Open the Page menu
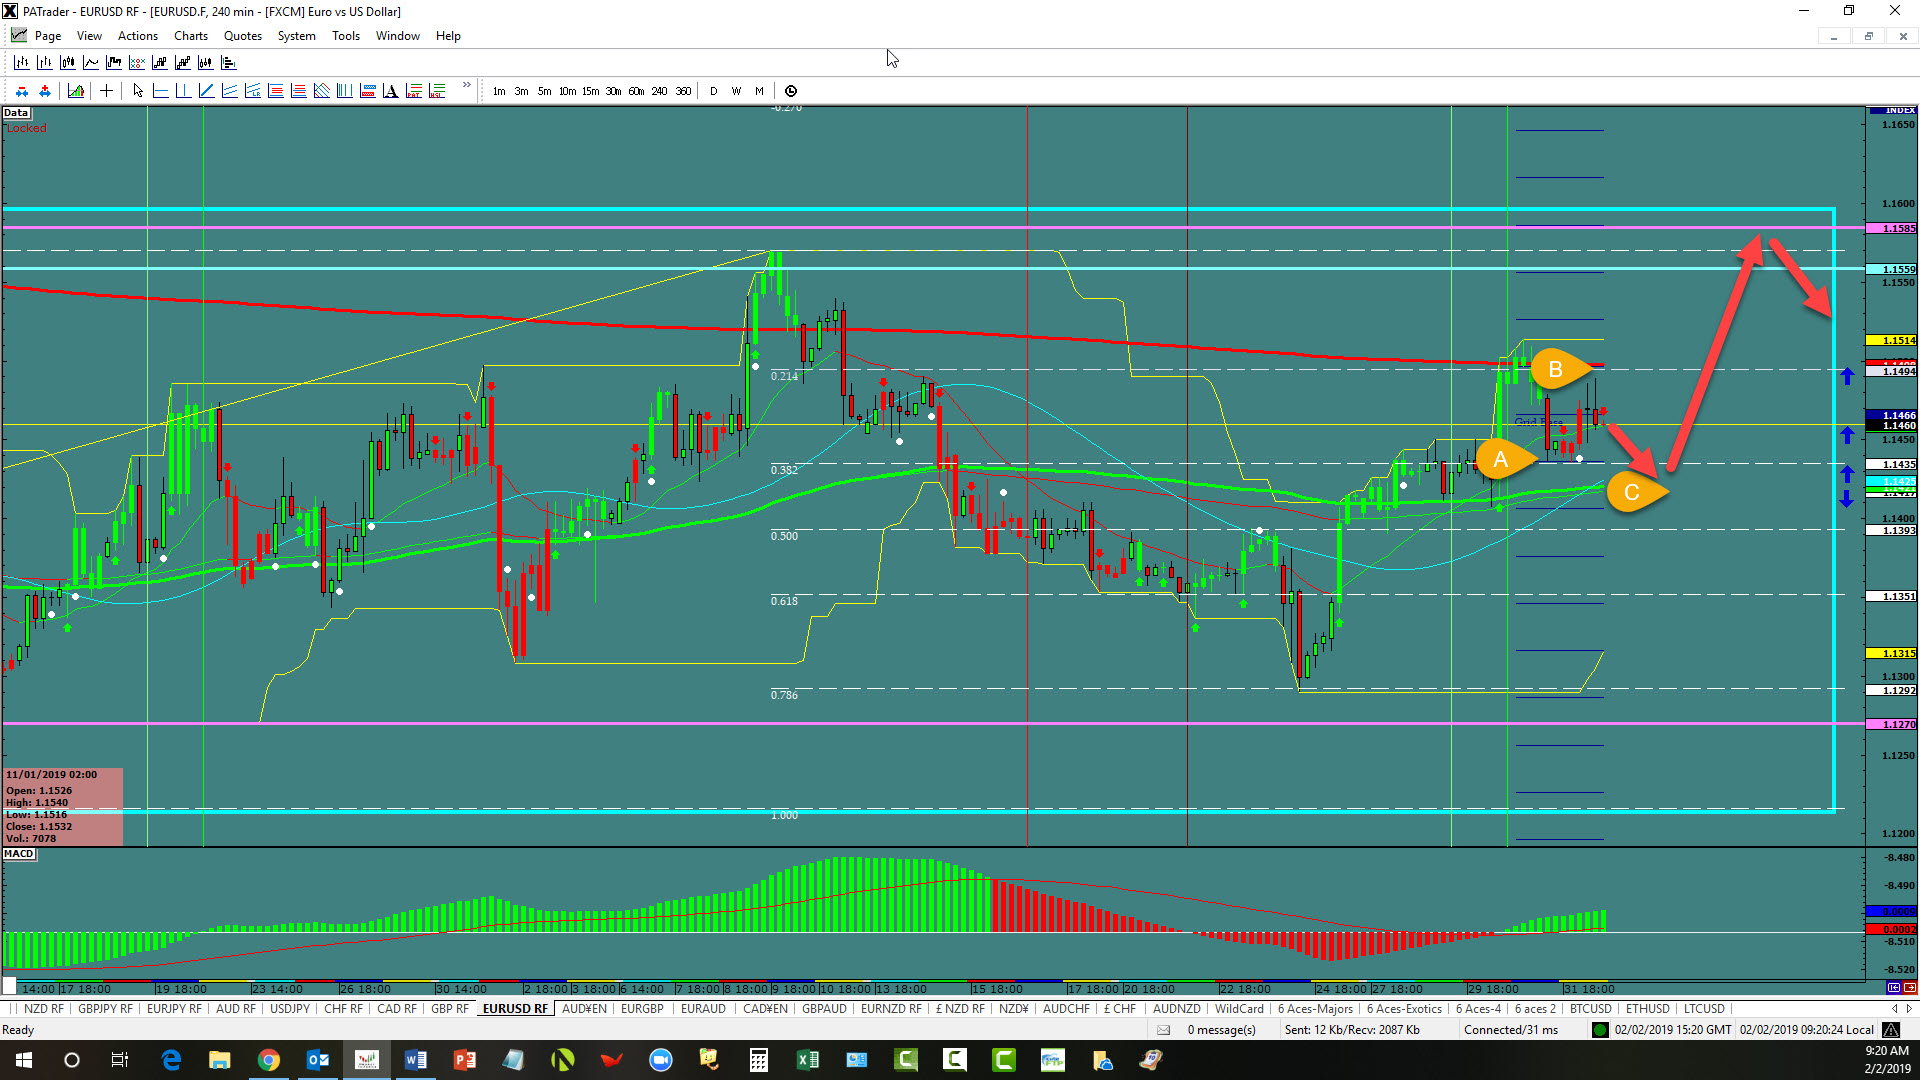Viewport: 1920px width, 1080px height. click(x=47, y=36)
